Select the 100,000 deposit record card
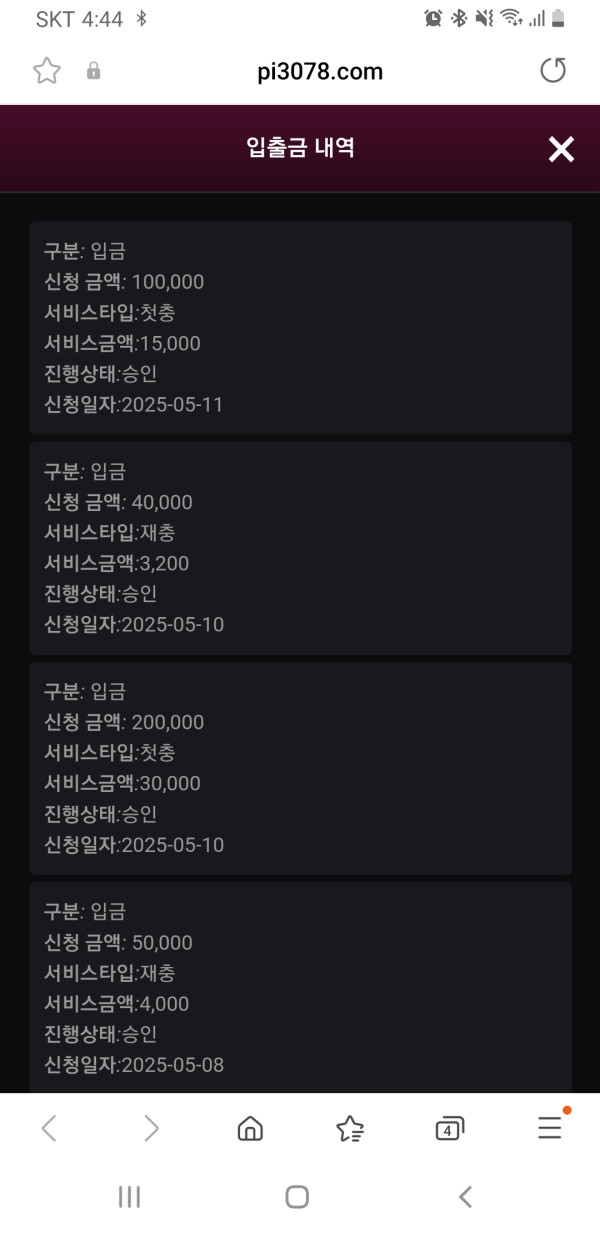This screenshot has width=600, height=1233. click(x=300, y=328)
